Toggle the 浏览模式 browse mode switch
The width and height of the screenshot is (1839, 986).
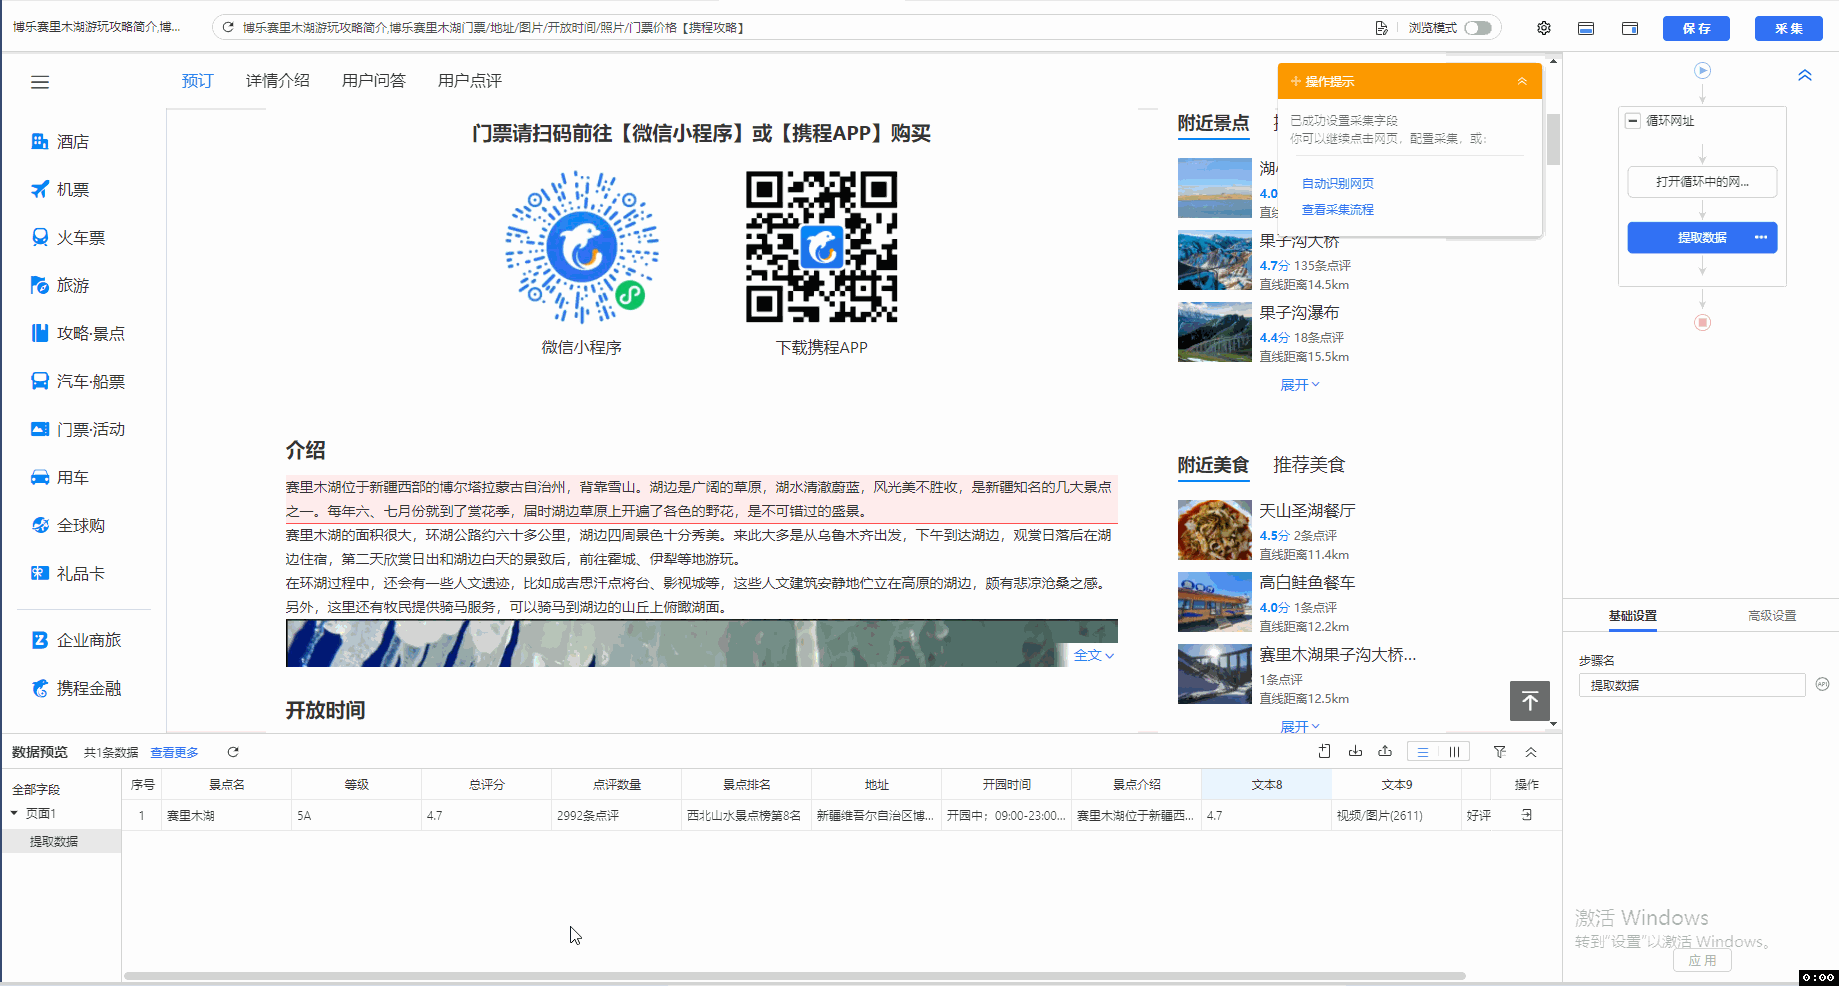click(x=1478, y=28)
